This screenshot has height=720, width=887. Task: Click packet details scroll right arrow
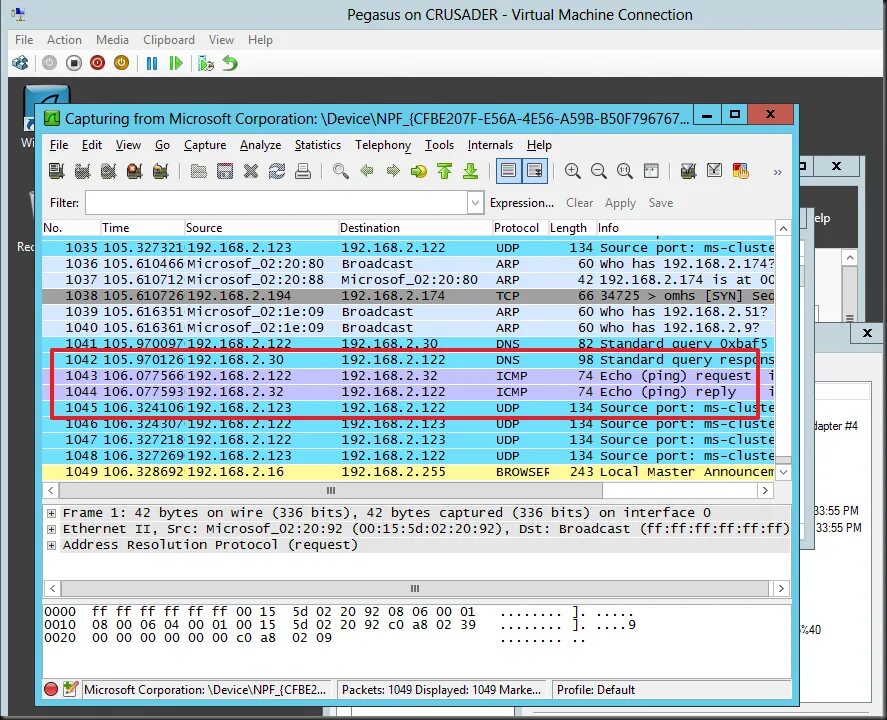781,588
